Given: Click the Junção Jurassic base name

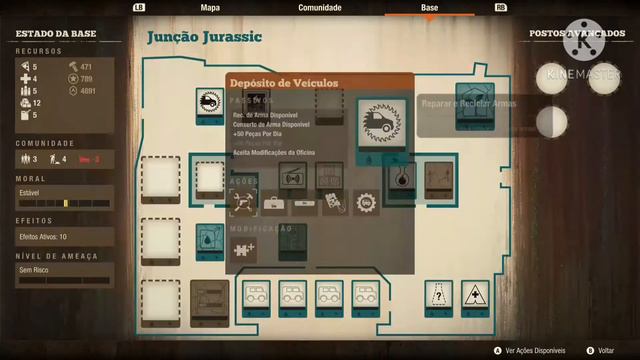Looking at the screenshot, I should pyautogui.click(x=204, y=37).
